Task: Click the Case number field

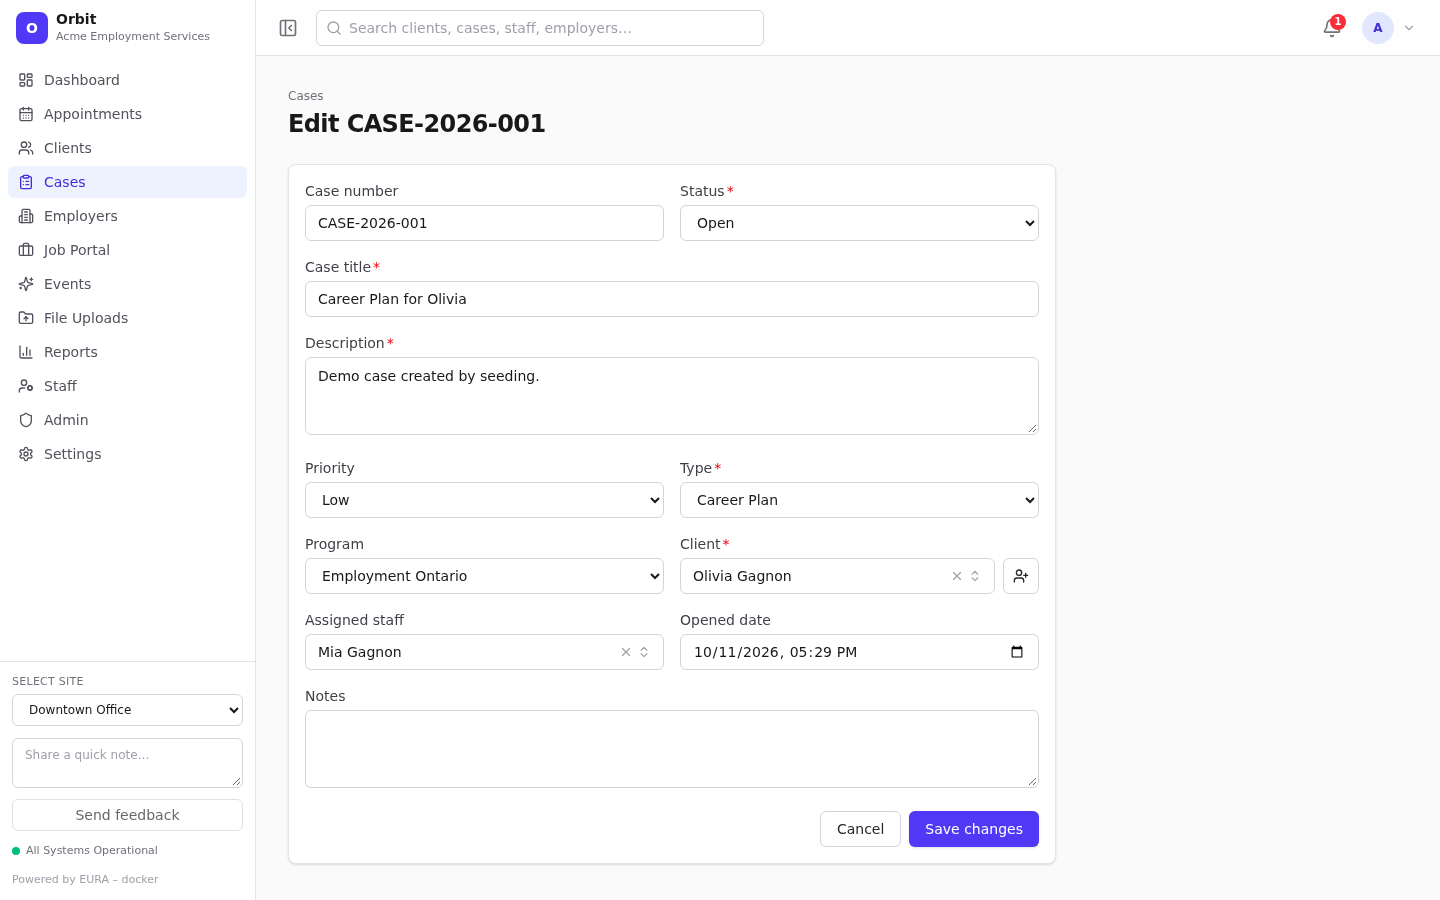Action: point(484,223)
